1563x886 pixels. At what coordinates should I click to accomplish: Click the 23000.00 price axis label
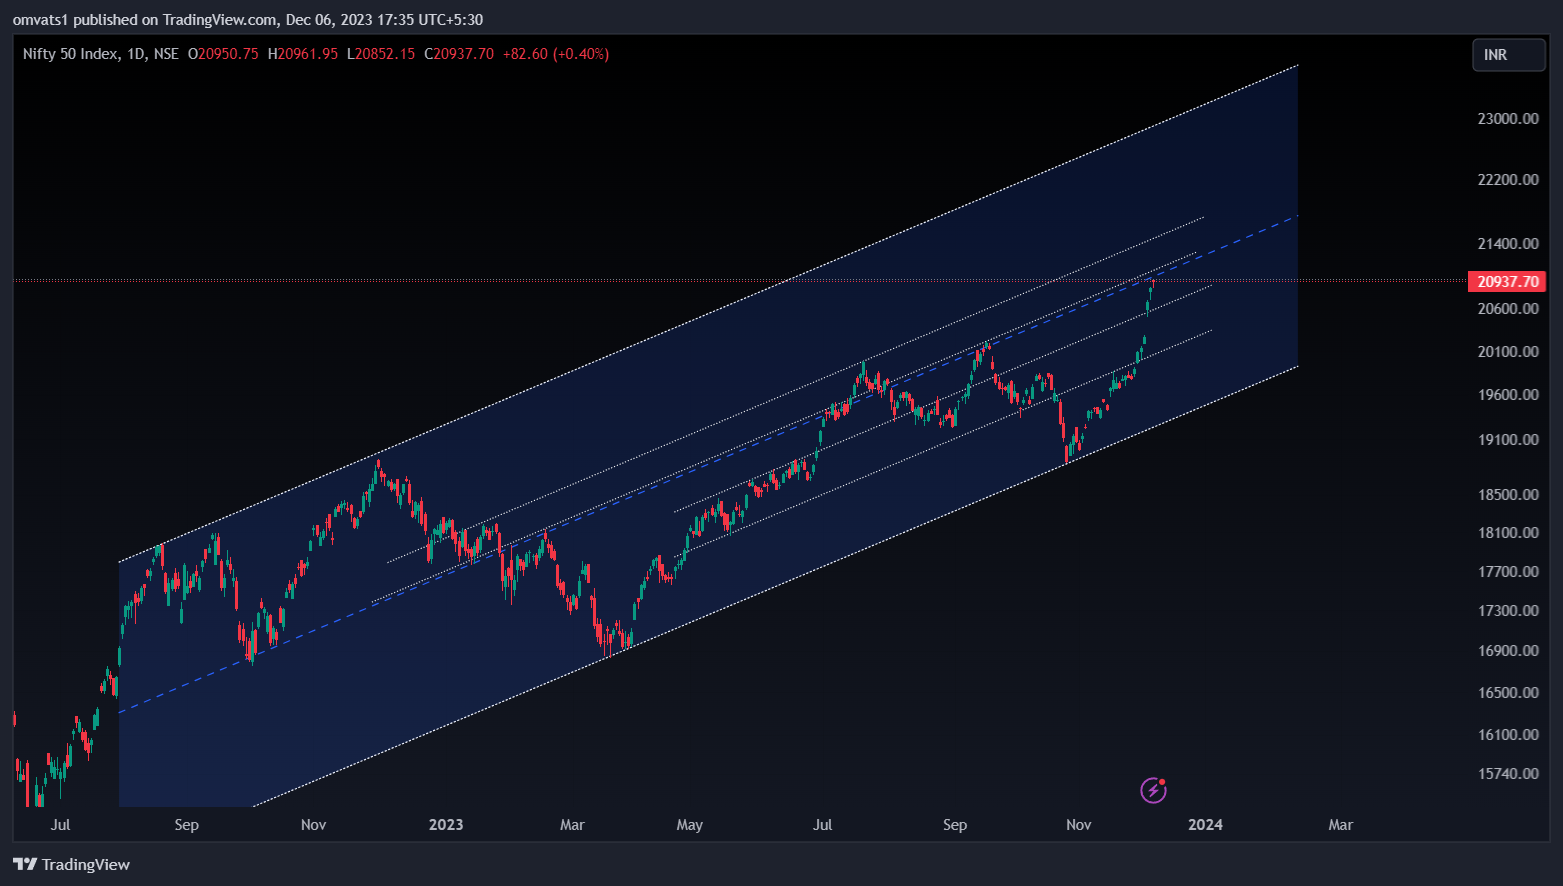tap(1508, 118)
